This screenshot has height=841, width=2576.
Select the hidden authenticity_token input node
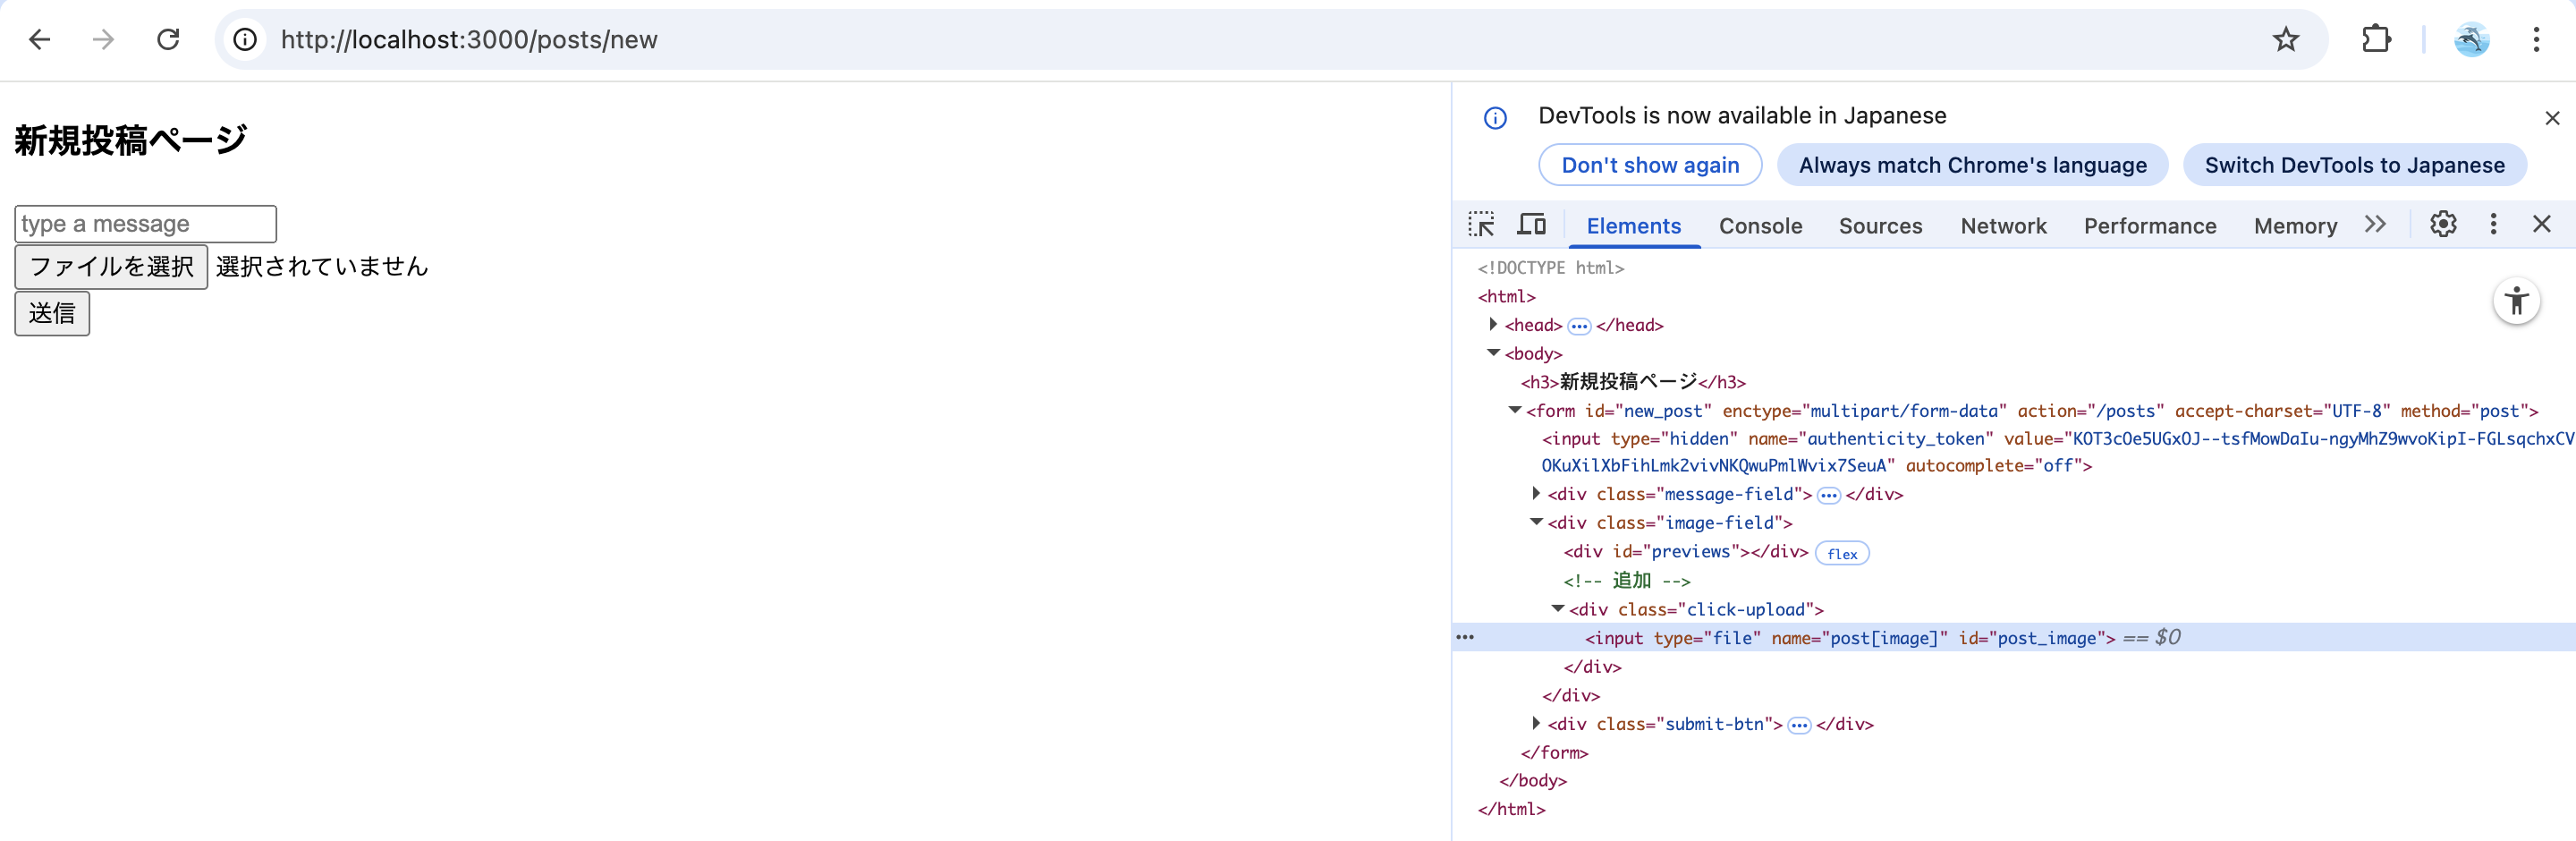tap(2058, 452)
